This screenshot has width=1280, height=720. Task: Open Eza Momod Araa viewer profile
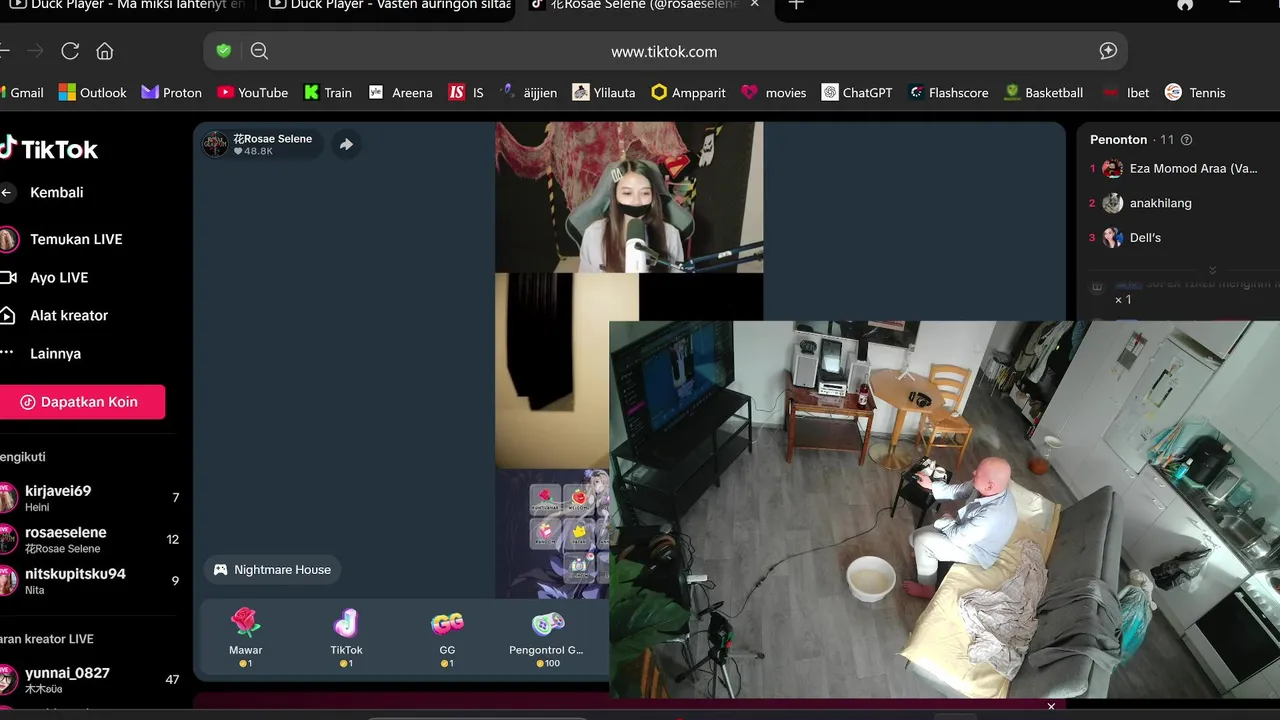pos(1175,169)
